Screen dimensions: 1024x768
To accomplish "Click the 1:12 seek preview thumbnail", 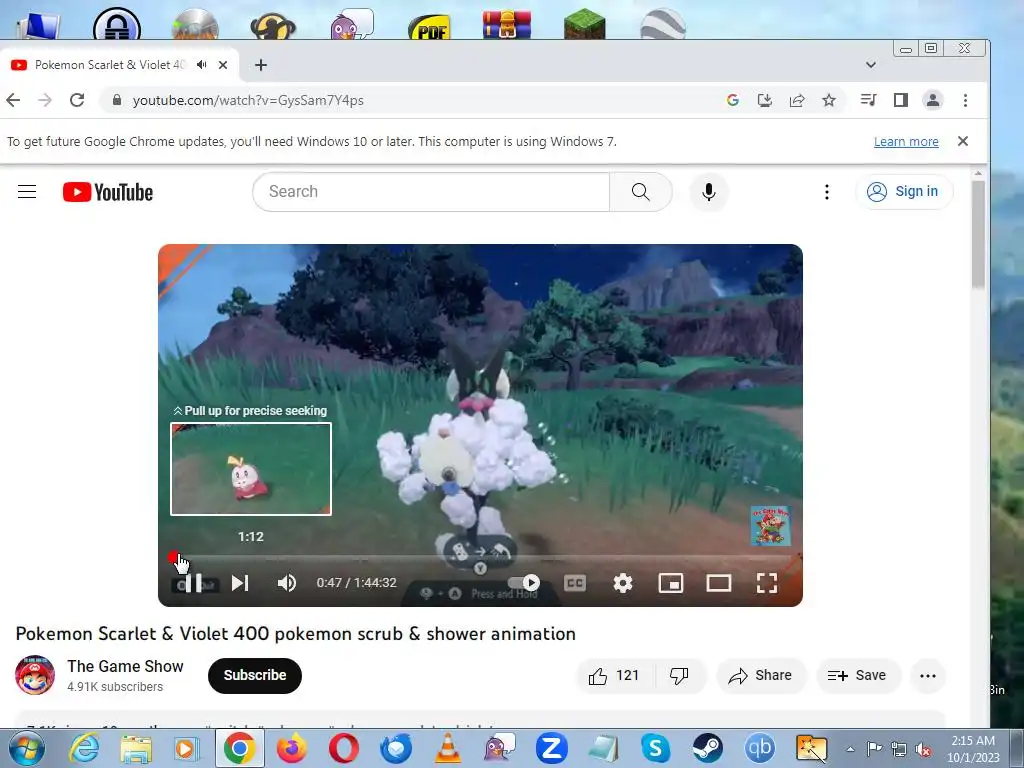I will [251, 469].
